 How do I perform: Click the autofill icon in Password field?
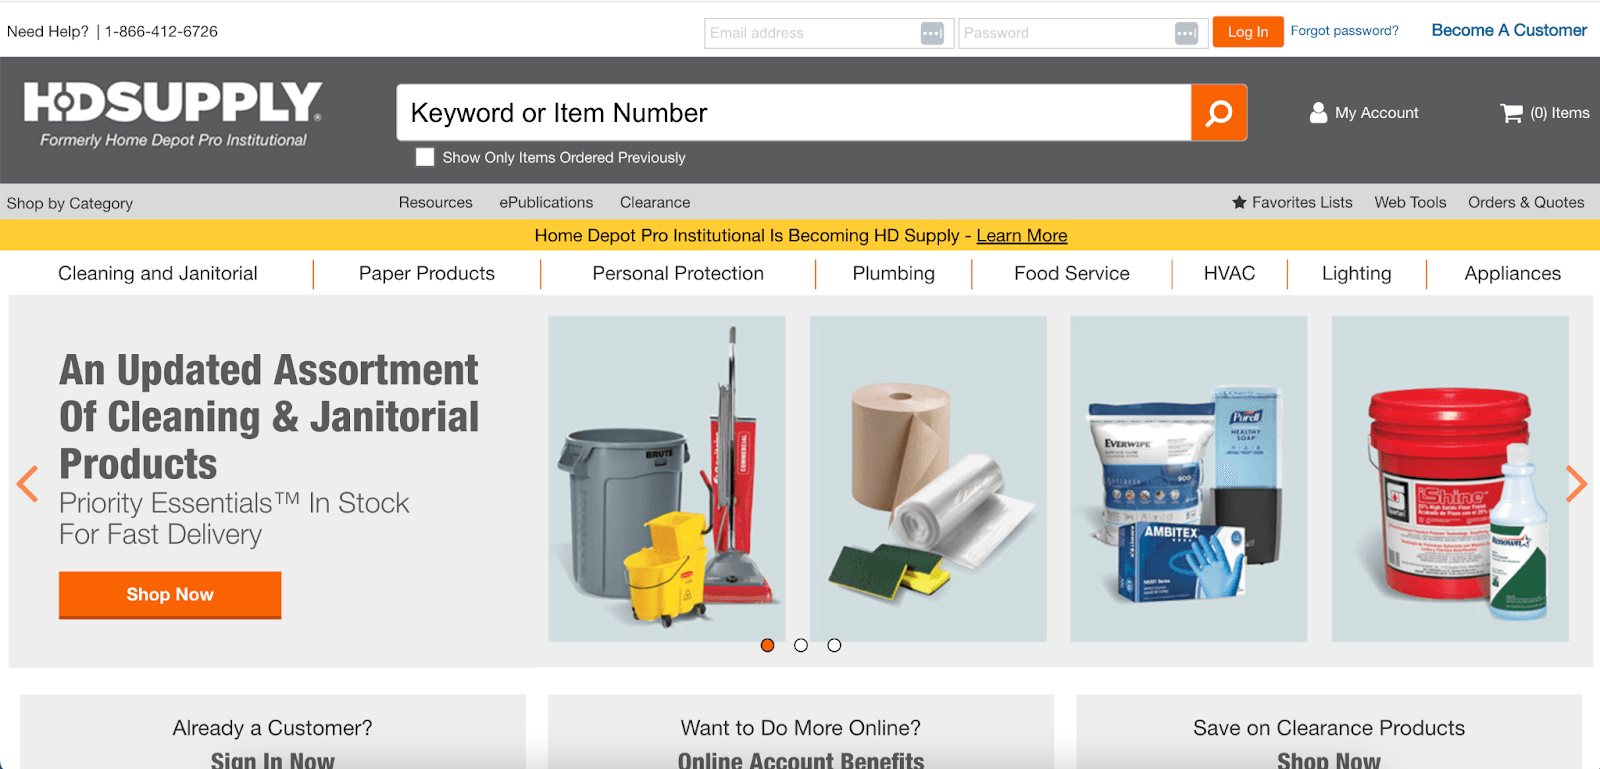pos(1186,33)
